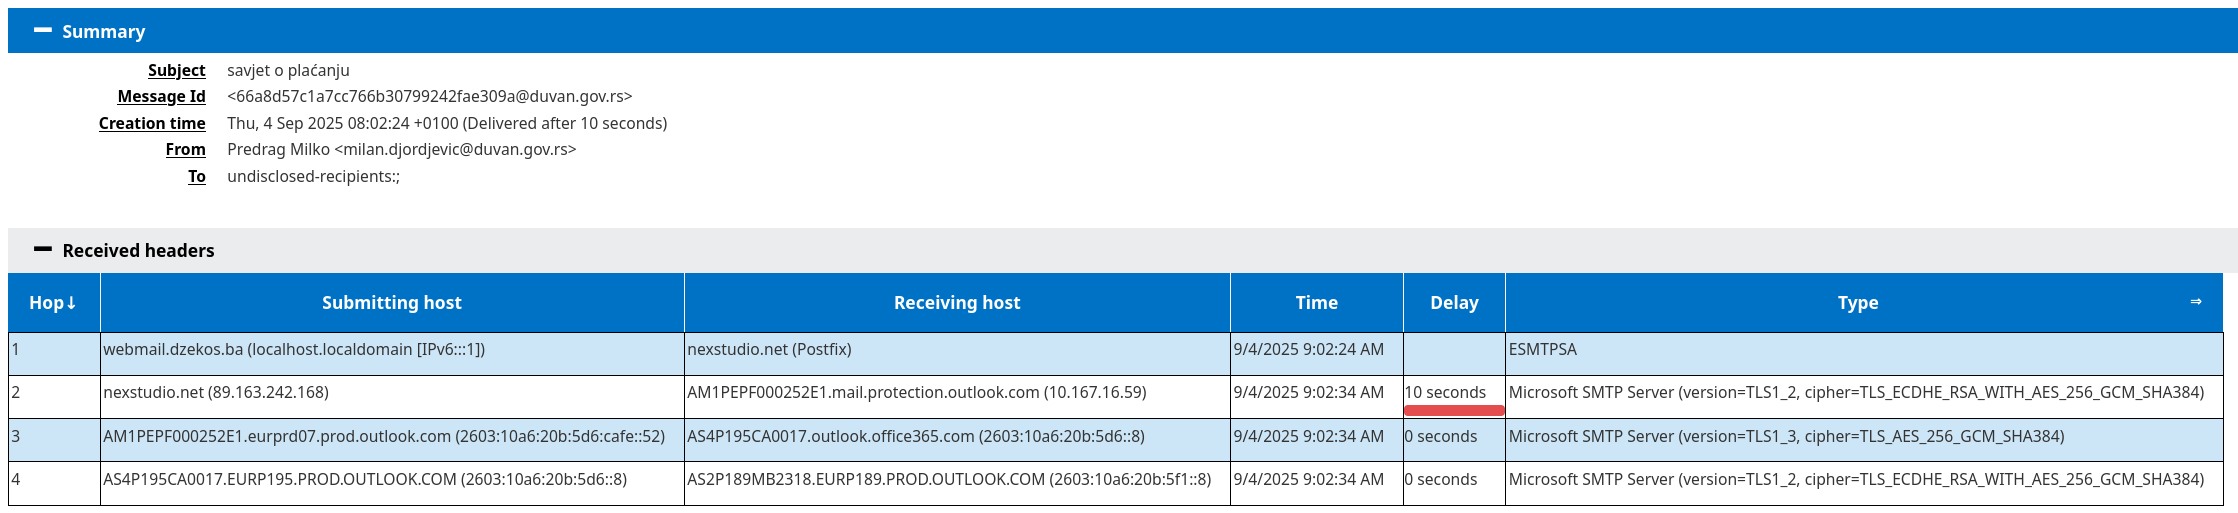Sort by Submitting host column
Screen dimensions: 2238x513
point(392,303)
